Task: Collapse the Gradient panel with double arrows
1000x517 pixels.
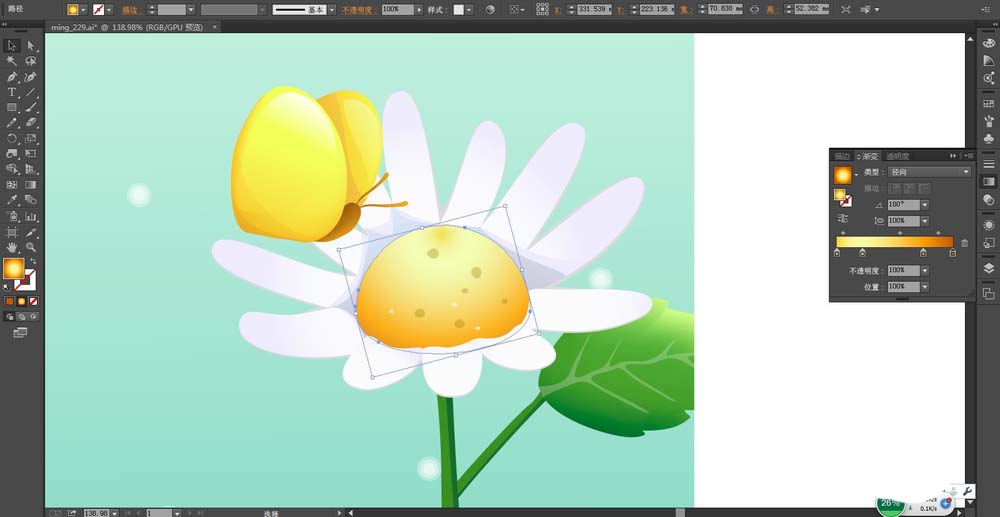Action: [x=953, y=156]
